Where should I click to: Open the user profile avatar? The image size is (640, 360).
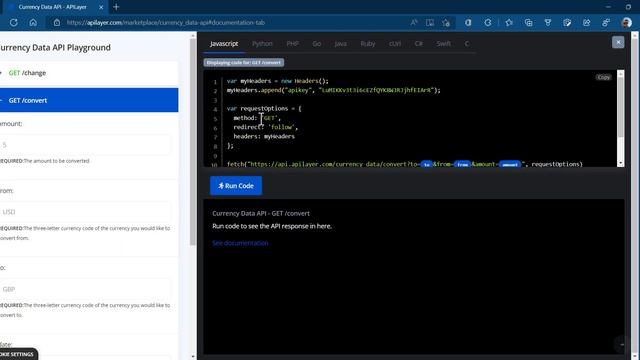pyautogui.click(x=627, y=22)
